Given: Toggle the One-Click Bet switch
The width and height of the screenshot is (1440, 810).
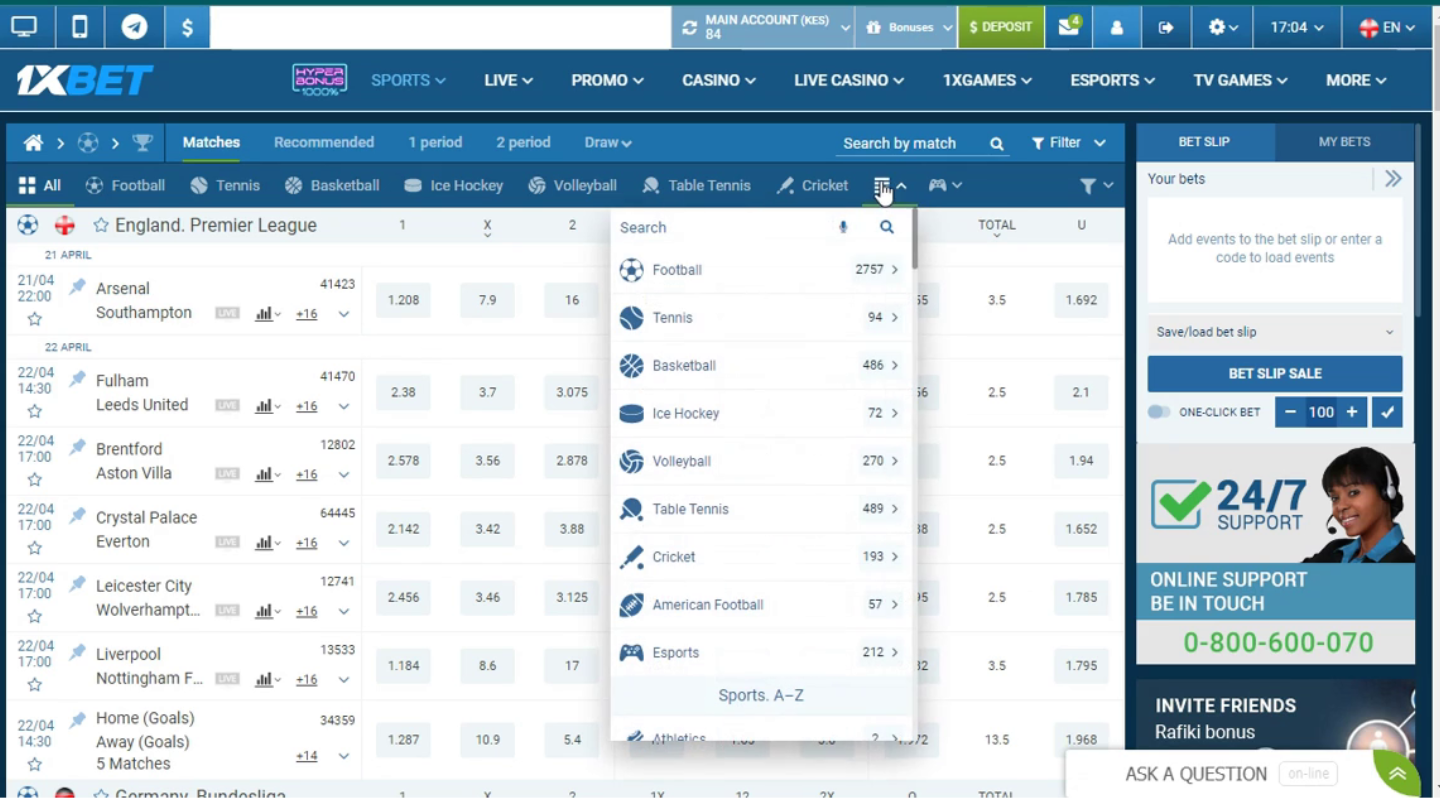Looking at the screenshot, I should point(1159,412).
